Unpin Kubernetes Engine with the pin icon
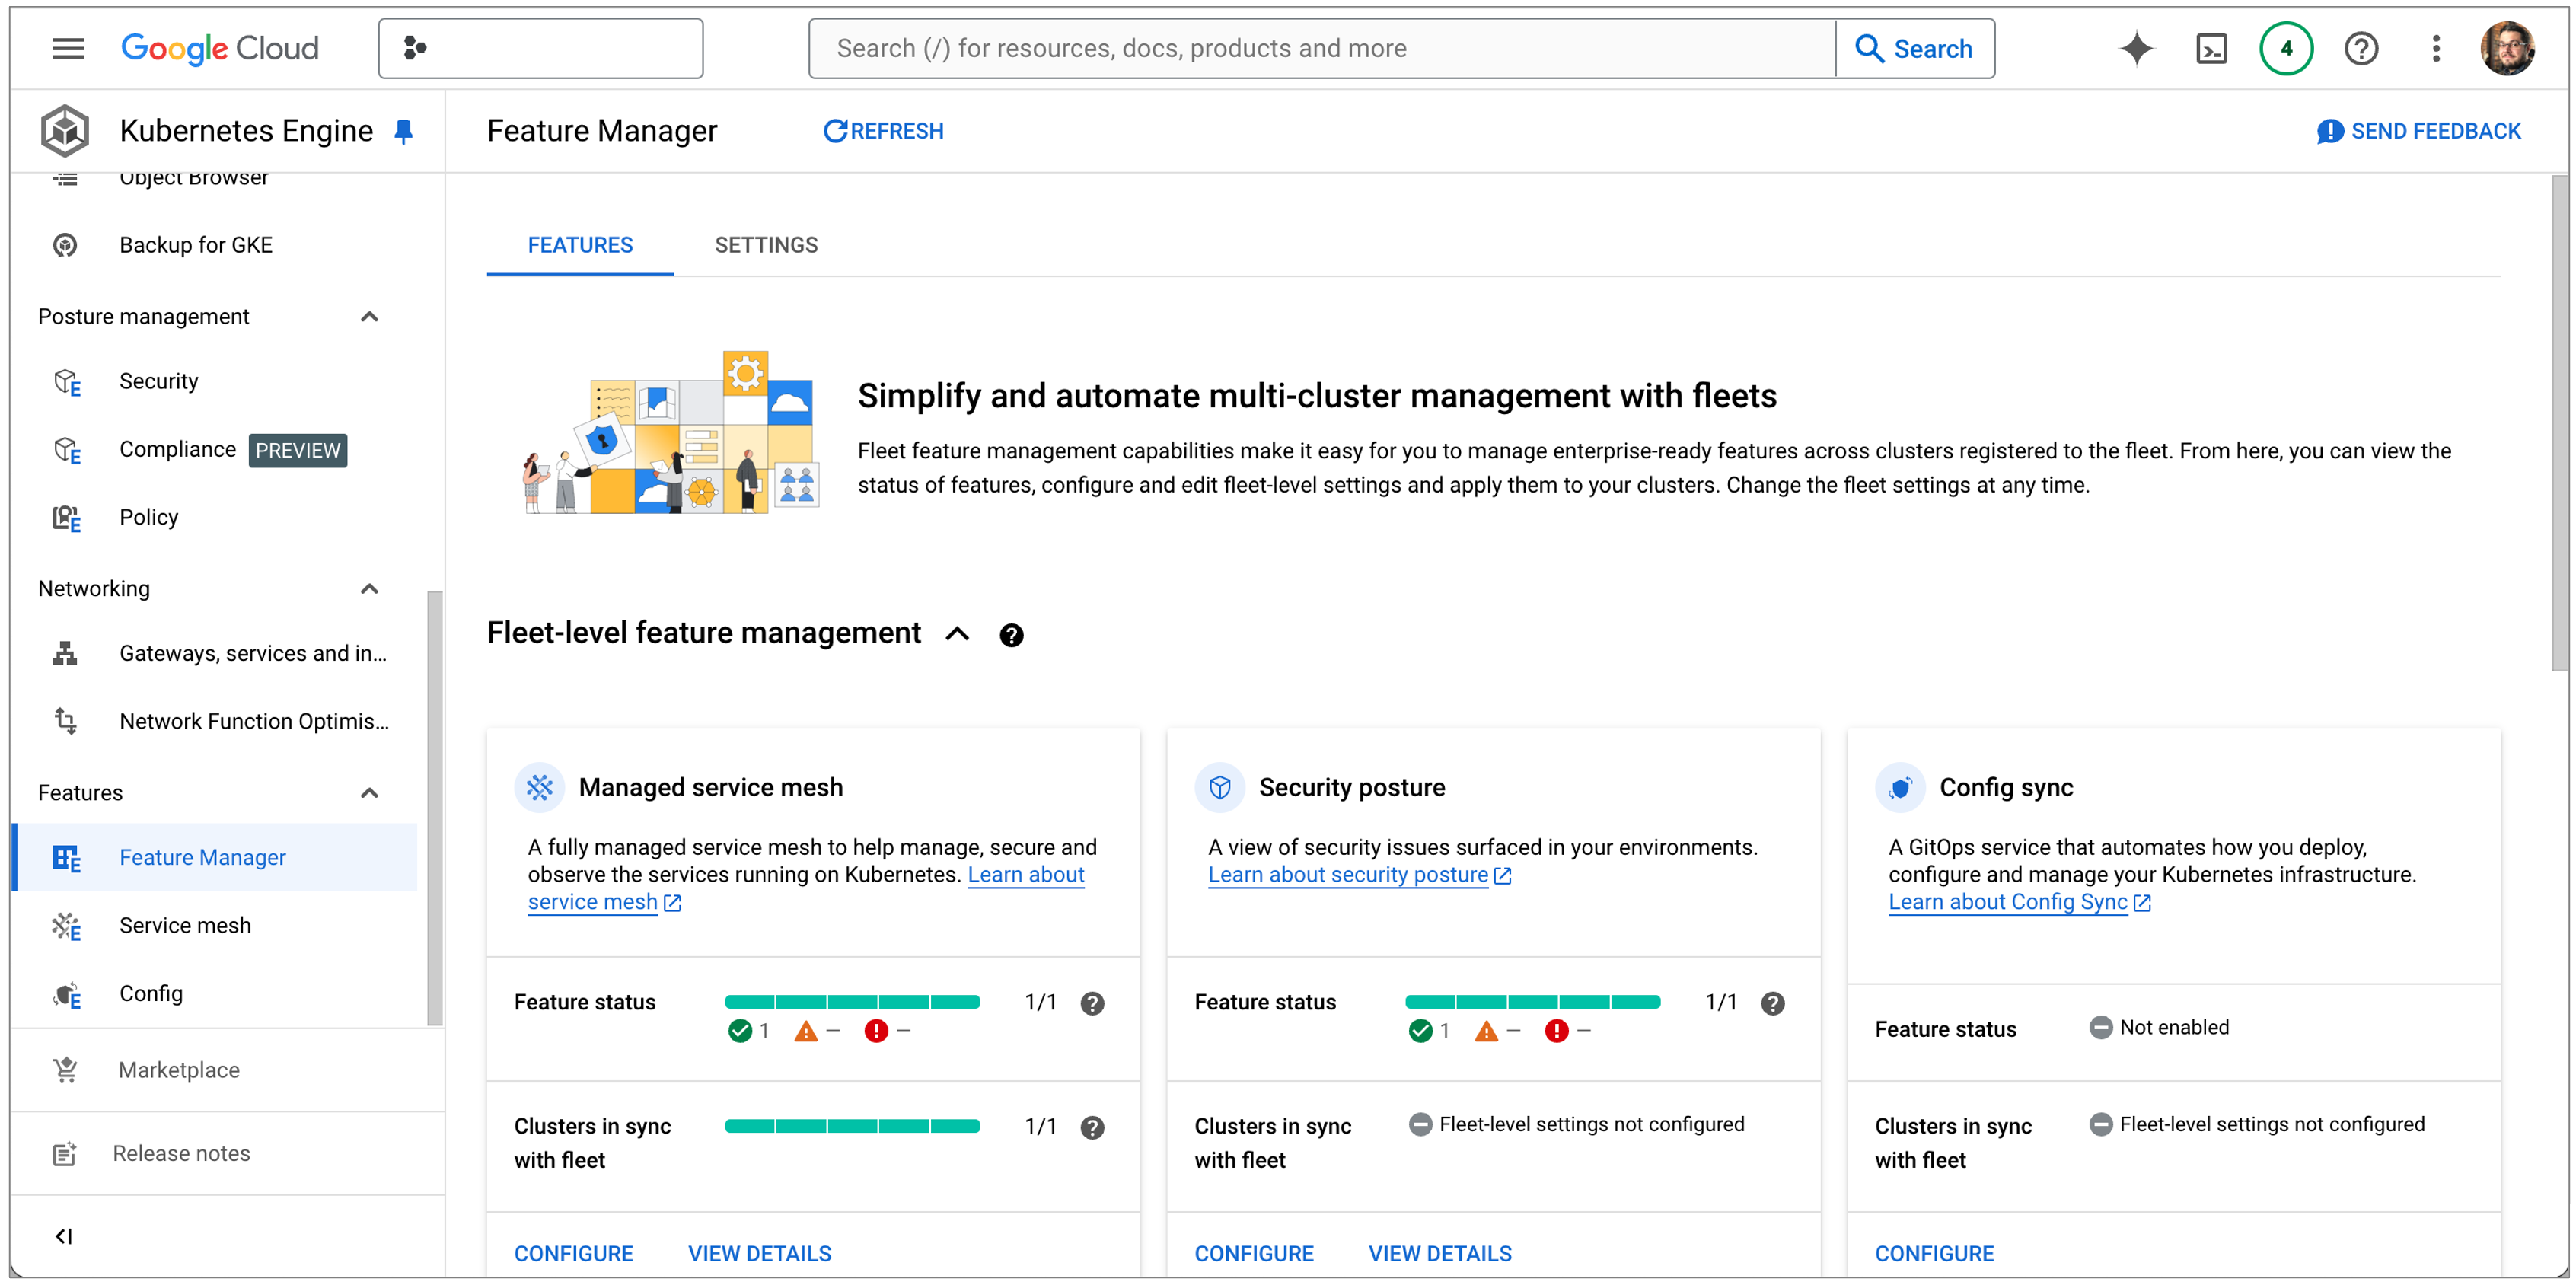The height and width of the screenshot is (1285, 2576). point(403,131)
